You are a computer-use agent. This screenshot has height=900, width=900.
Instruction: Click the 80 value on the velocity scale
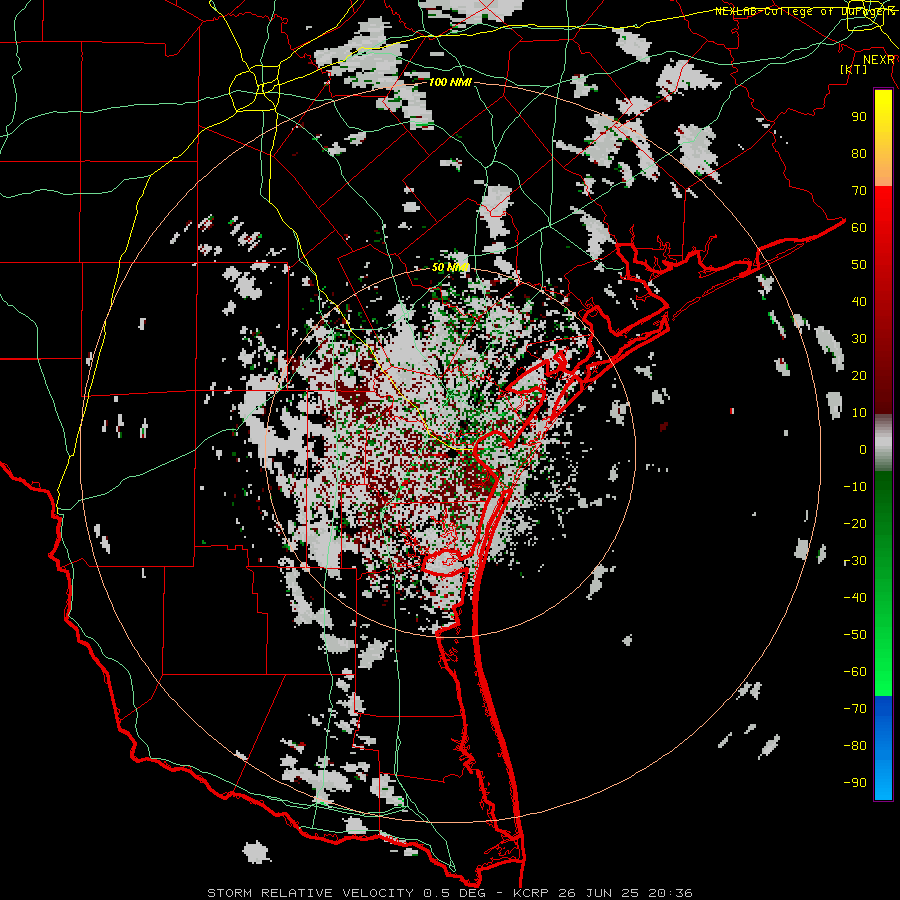(x=859, y=154)
